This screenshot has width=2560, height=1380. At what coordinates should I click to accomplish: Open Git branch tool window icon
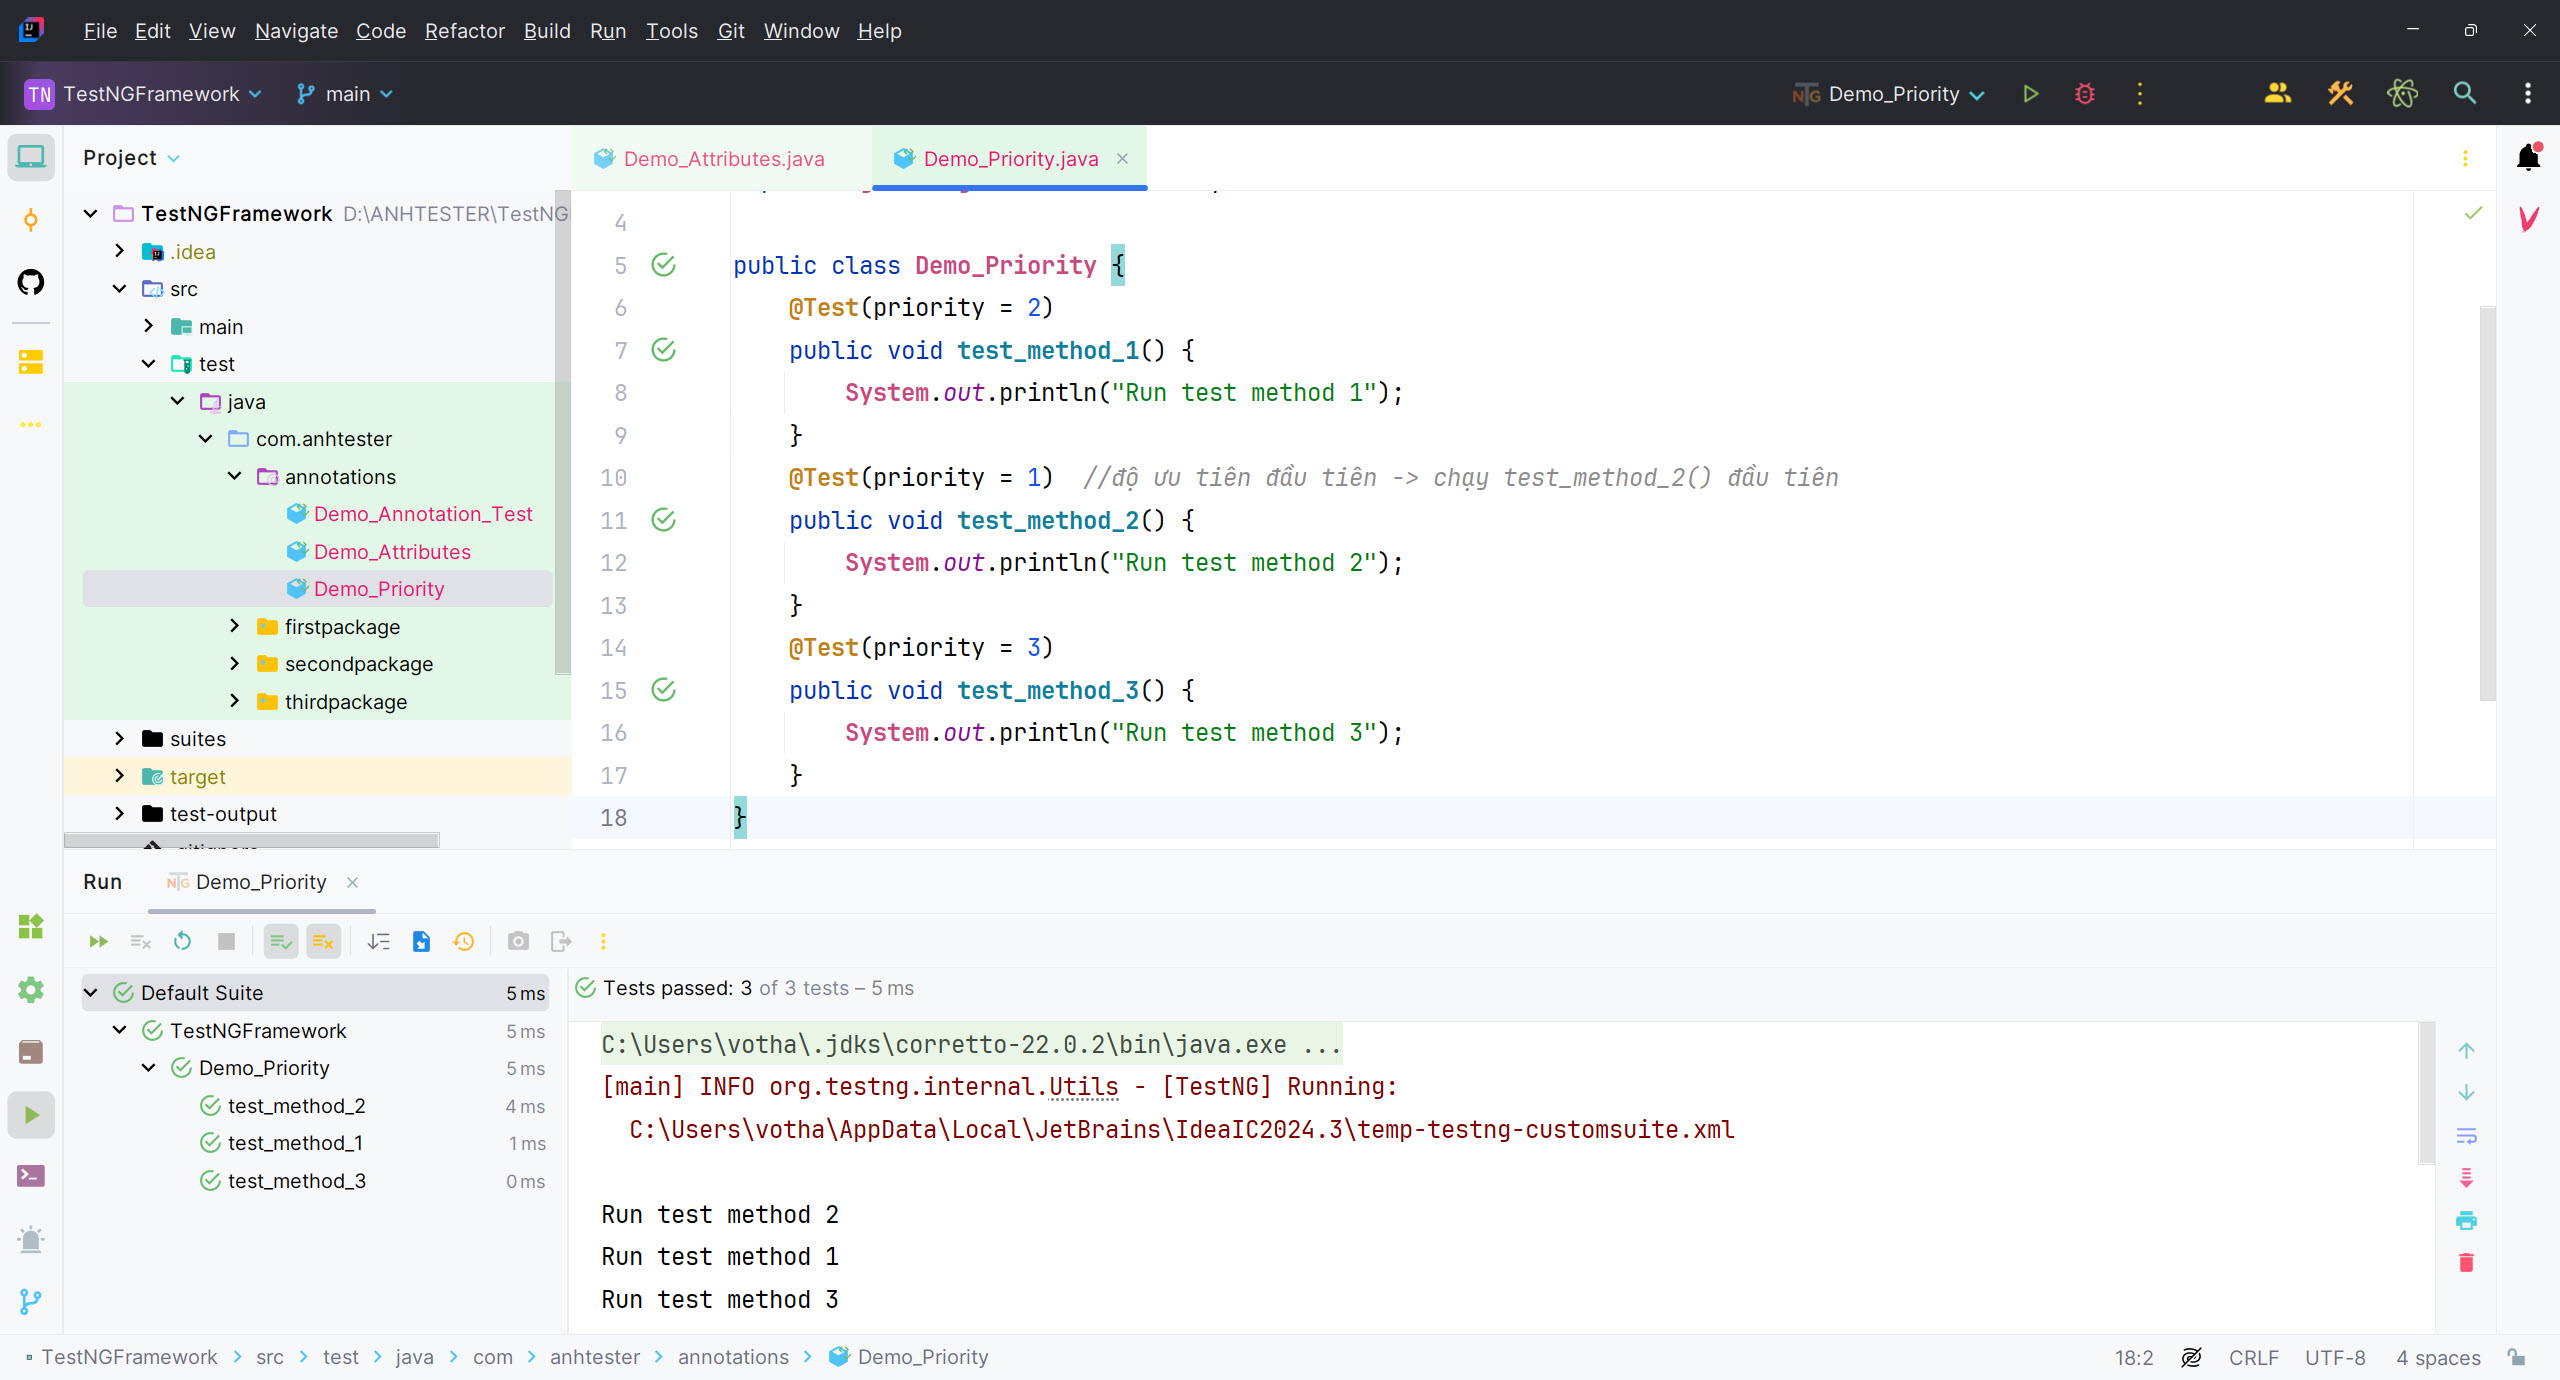point(31,1301)
